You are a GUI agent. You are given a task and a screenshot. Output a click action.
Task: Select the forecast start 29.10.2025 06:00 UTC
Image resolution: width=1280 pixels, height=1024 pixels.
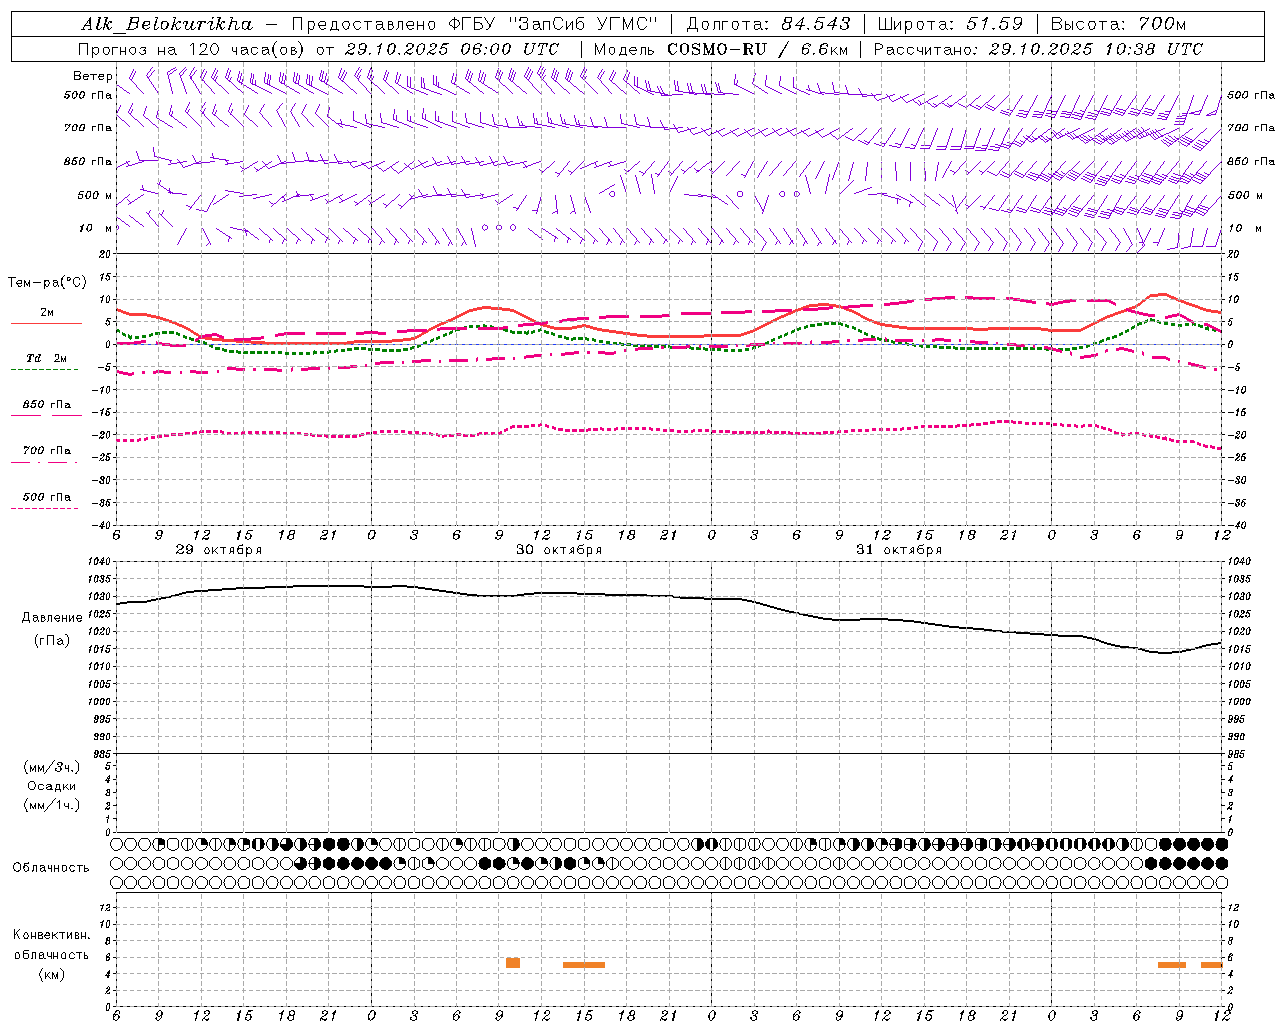pos(452,48)
